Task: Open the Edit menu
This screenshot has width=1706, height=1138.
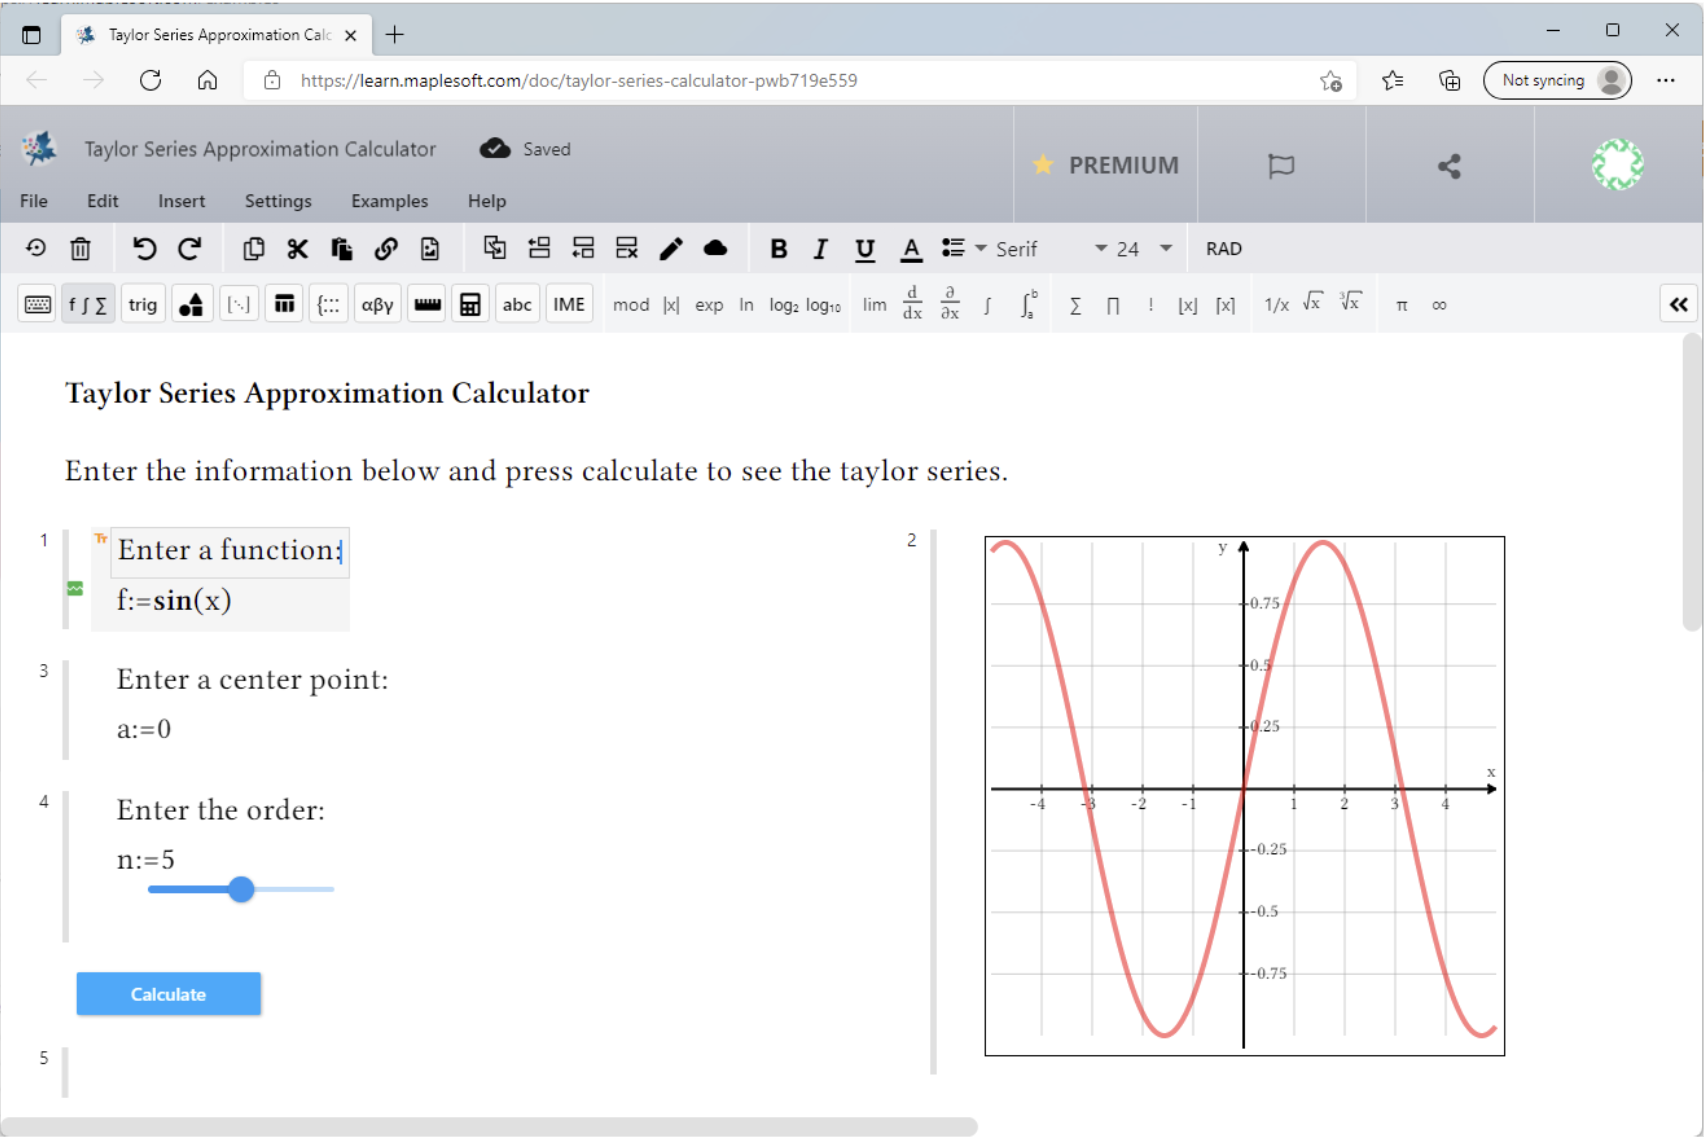Action: coord(103,201)
